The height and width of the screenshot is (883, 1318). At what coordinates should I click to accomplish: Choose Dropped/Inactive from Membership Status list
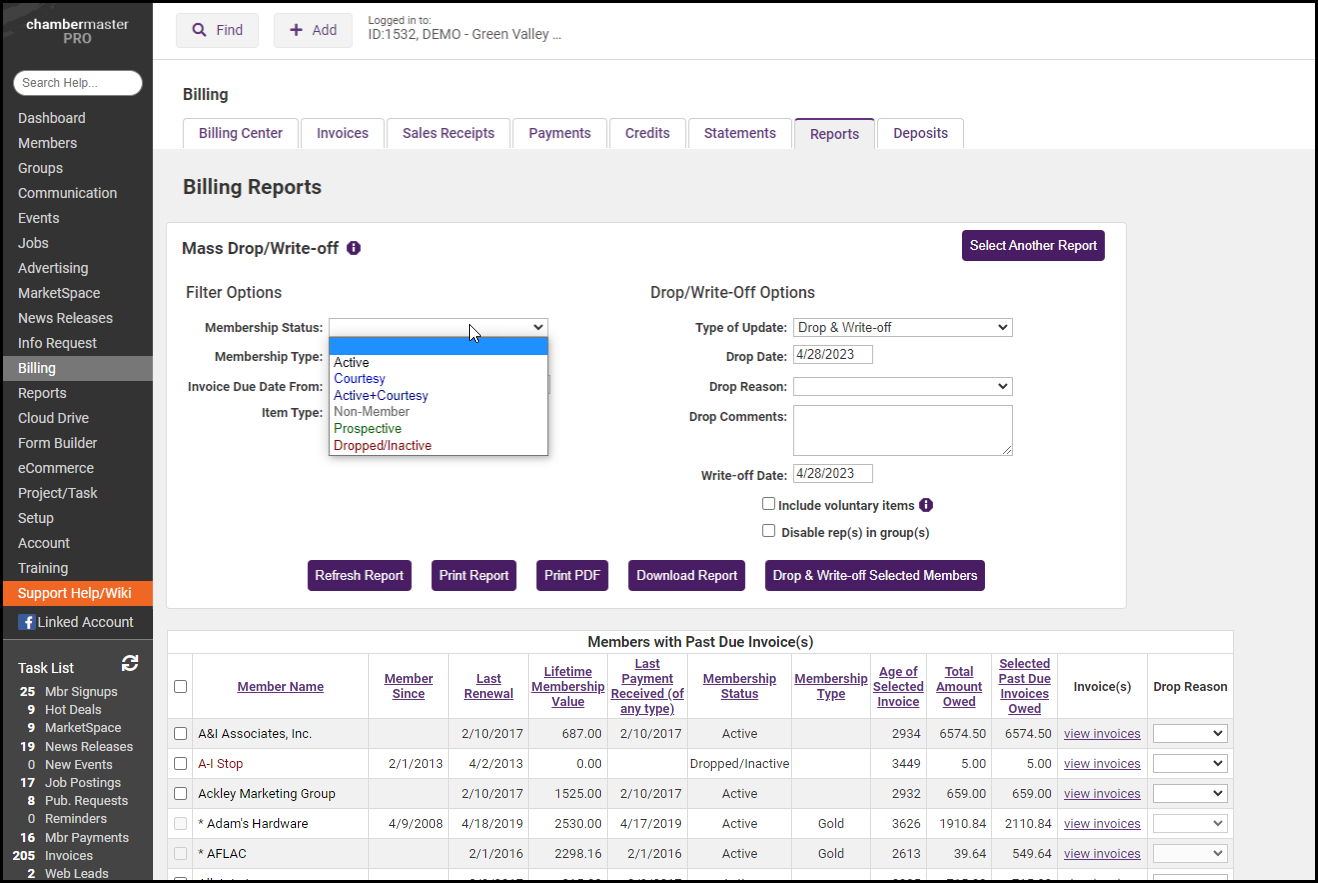(x=382, y=445)
